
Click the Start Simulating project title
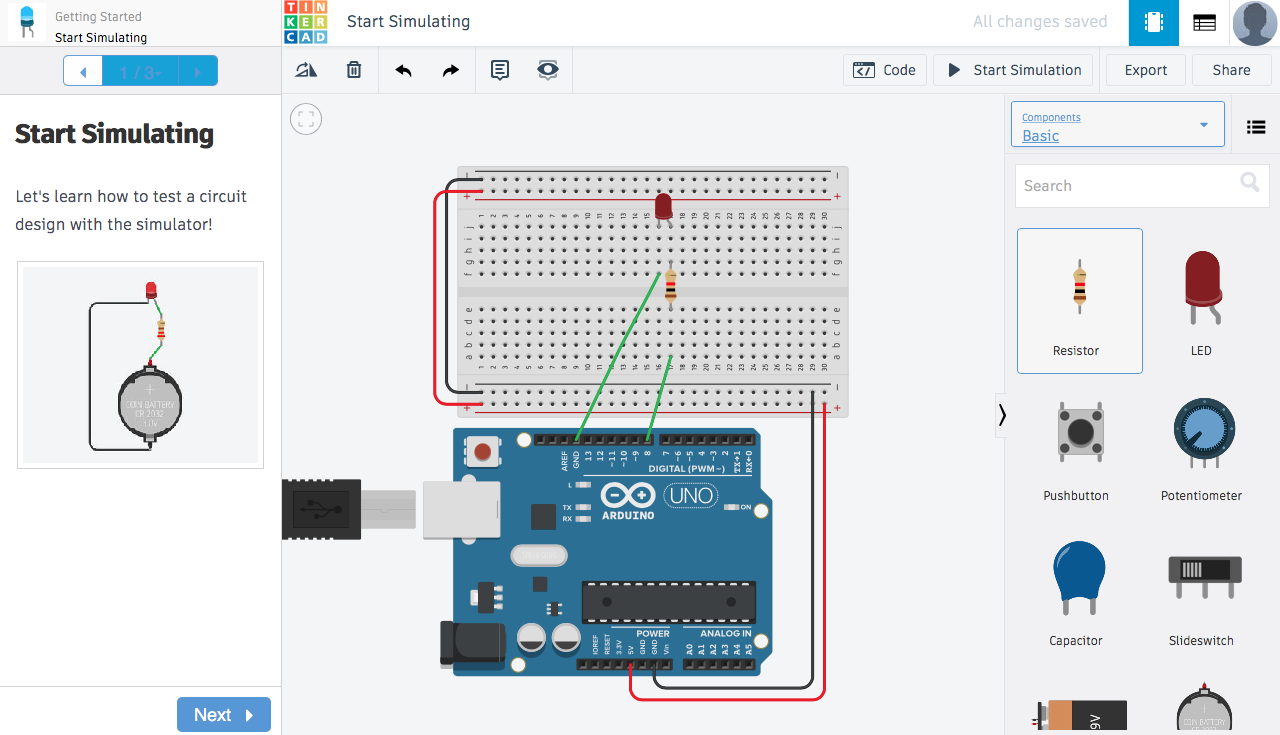click(x=408, y=22)
